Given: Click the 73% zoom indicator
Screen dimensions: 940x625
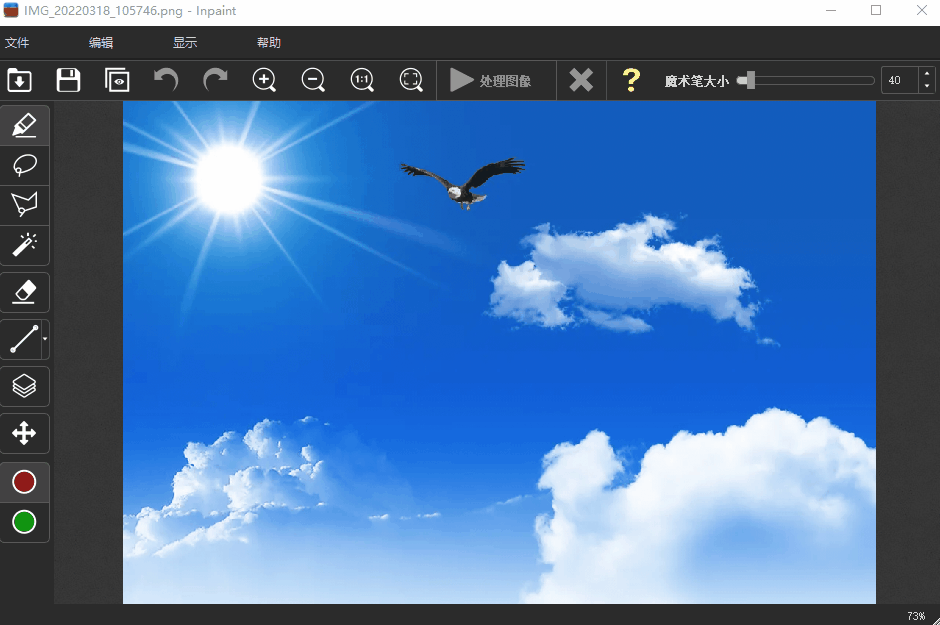Looking at the screenshot, I should (x=916, y=616).
